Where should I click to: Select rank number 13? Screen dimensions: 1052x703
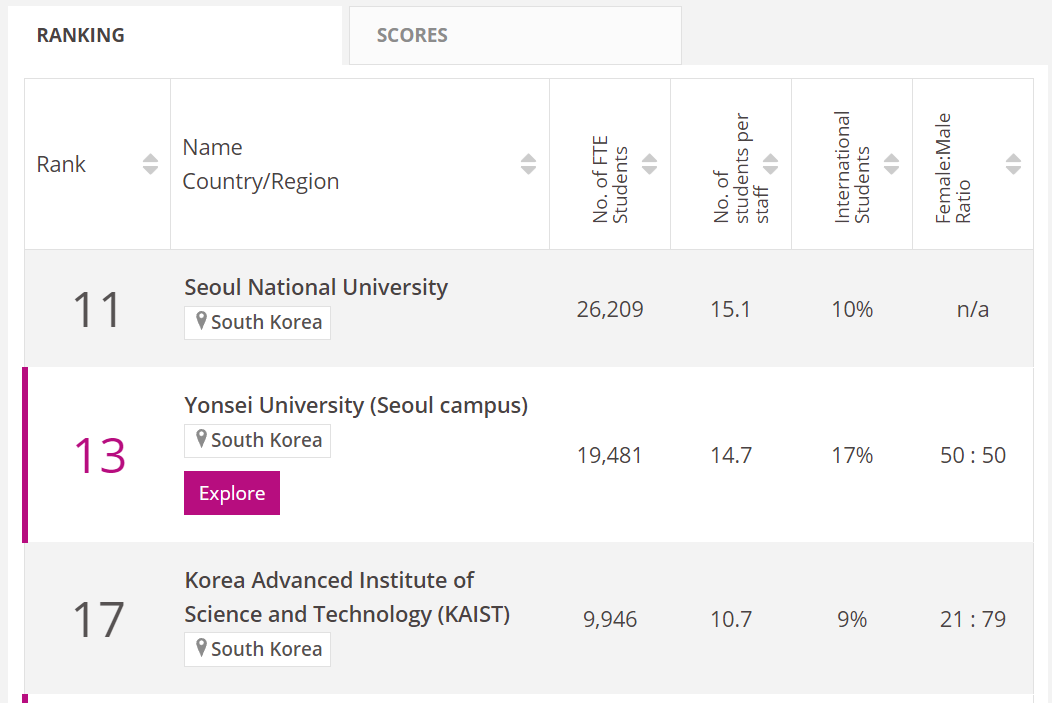coord(99,456)
